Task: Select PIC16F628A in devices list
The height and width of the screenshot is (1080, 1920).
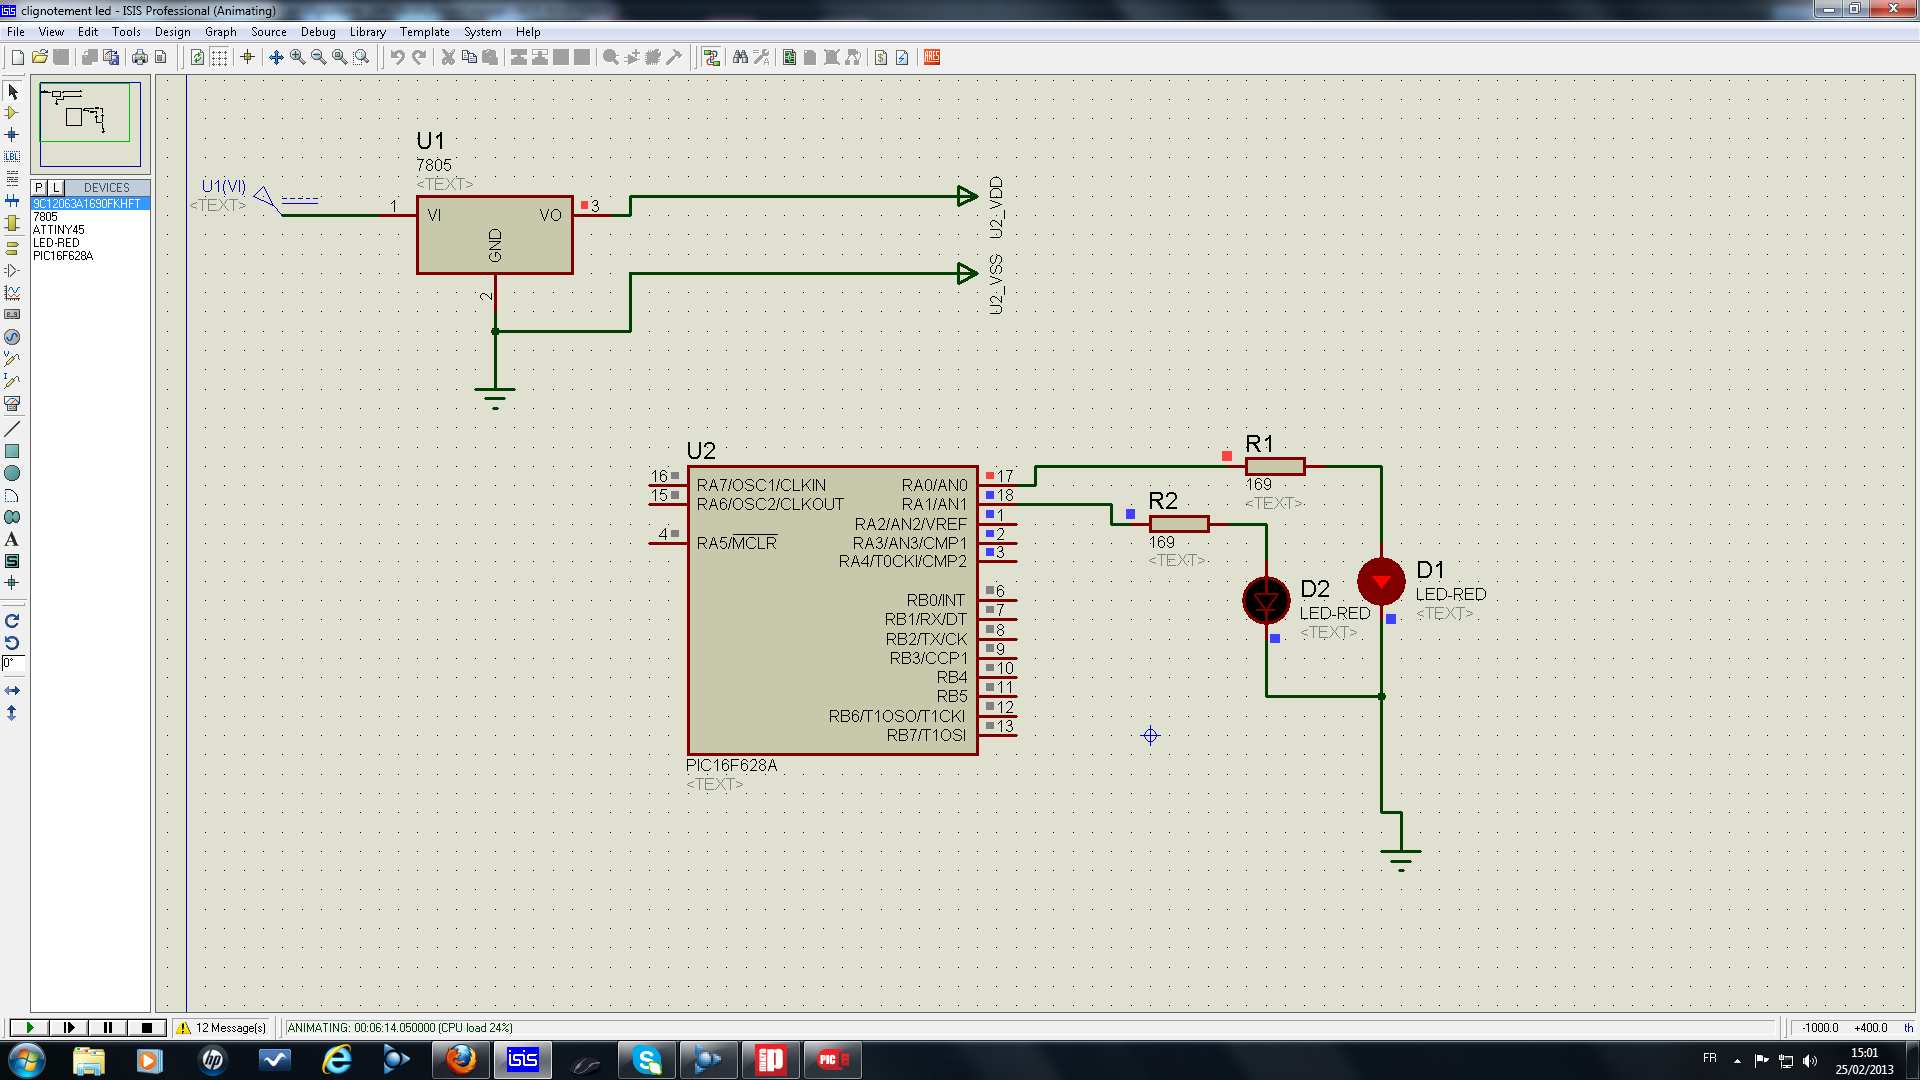Action: (x=63, y=256)
